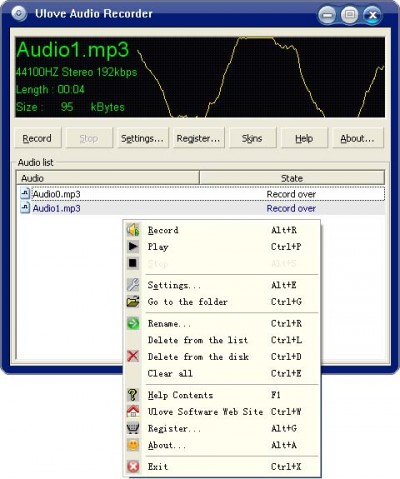
Task: Click the green arrow Rename icon
Action: point(133,323)
